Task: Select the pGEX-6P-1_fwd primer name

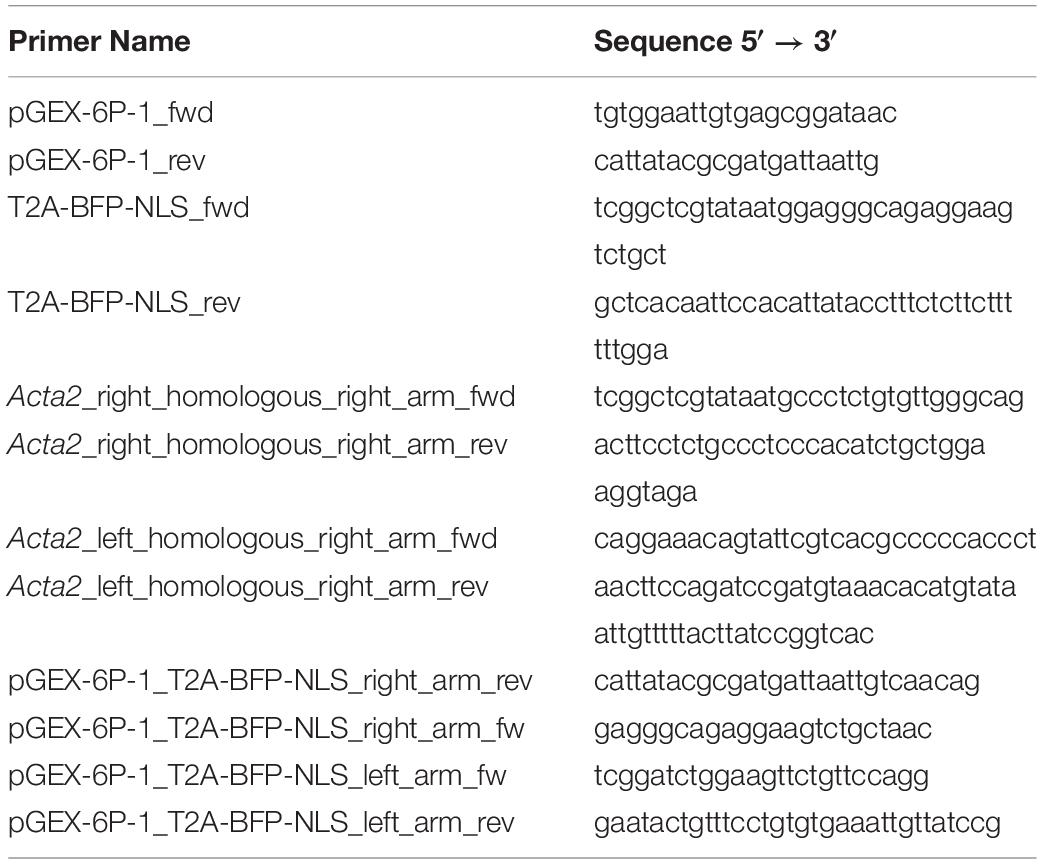Action: (110, 112)
